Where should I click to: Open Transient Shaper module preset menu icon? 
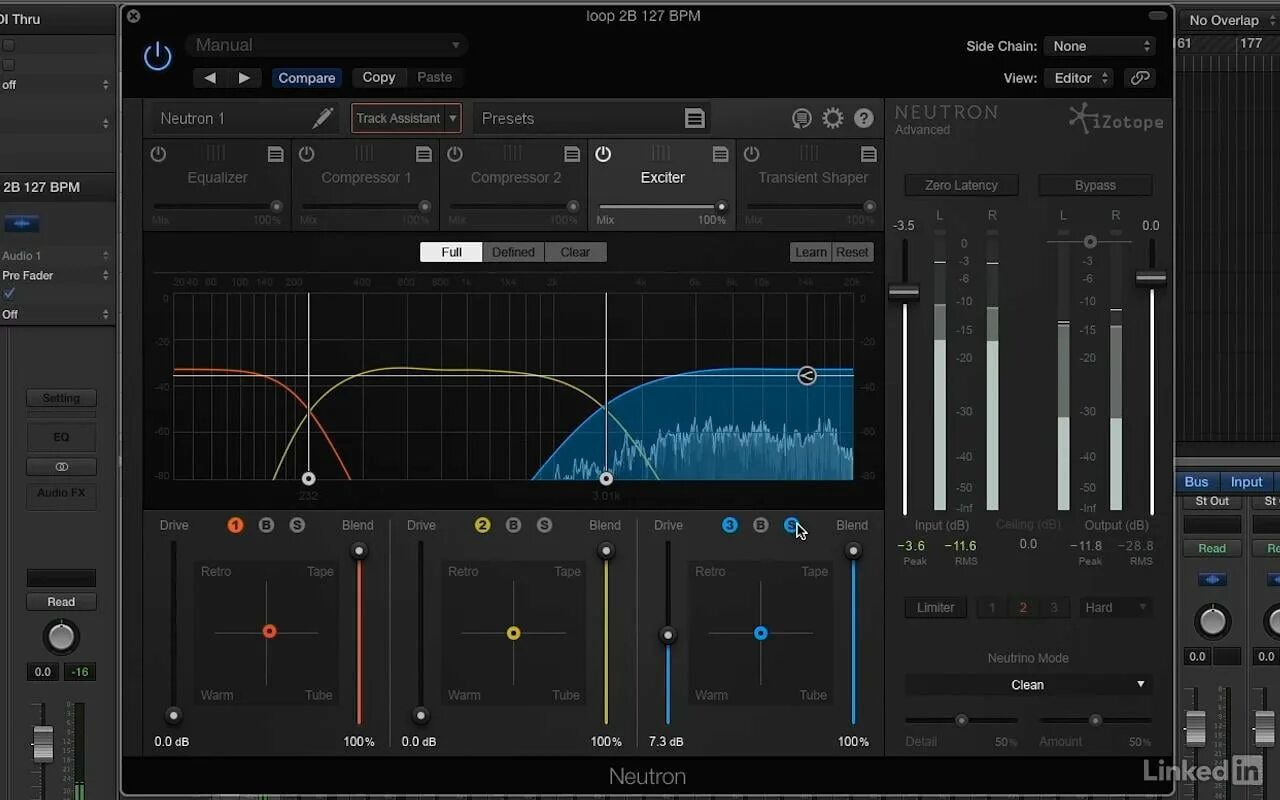pyautogui.click(x=868, y=154)
